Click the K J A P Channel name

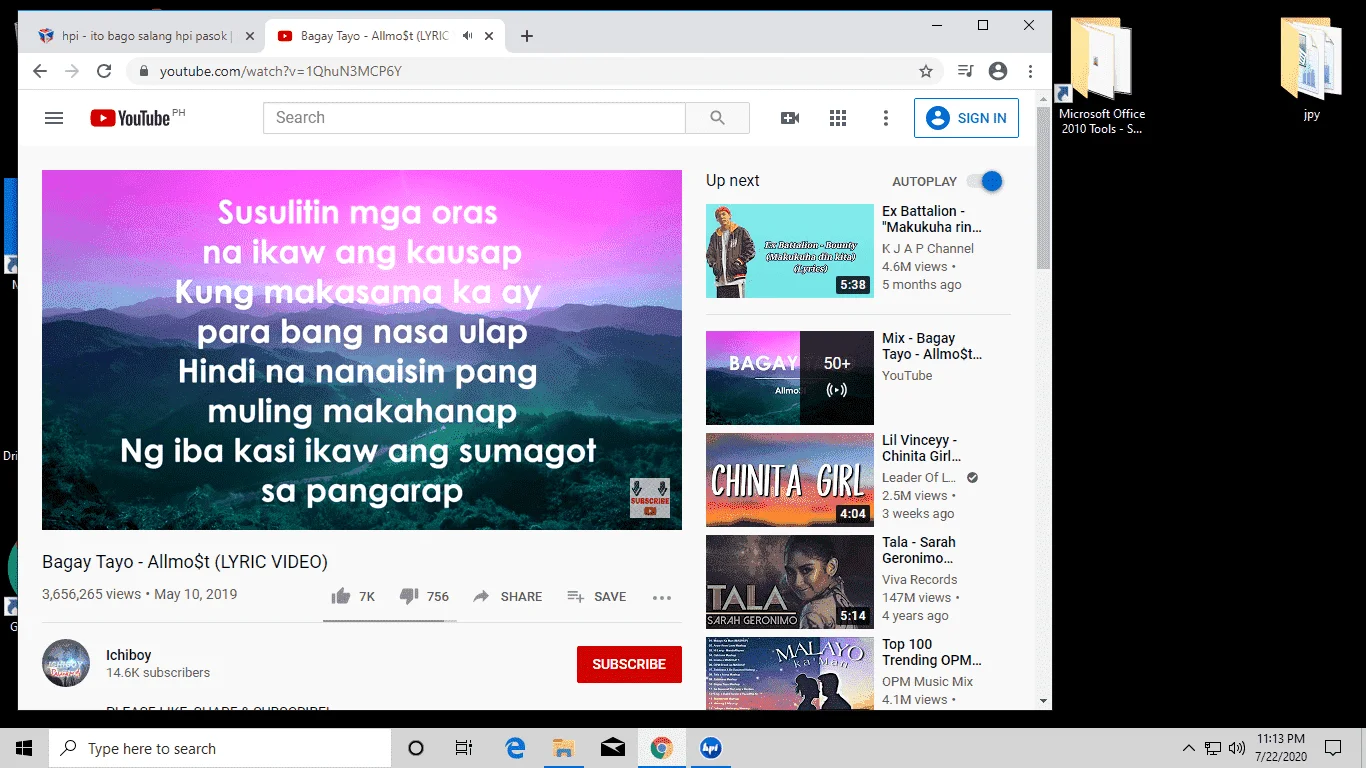click(x=928, y=248)
